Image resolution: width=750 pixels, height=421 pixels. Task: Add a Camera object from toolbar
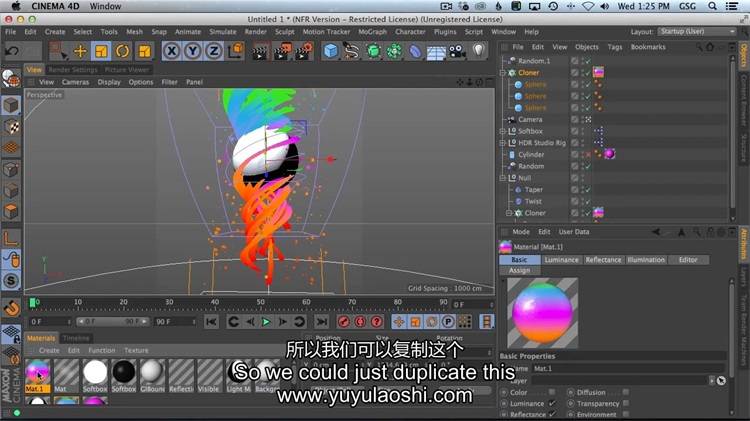click(x=457, y=51)
